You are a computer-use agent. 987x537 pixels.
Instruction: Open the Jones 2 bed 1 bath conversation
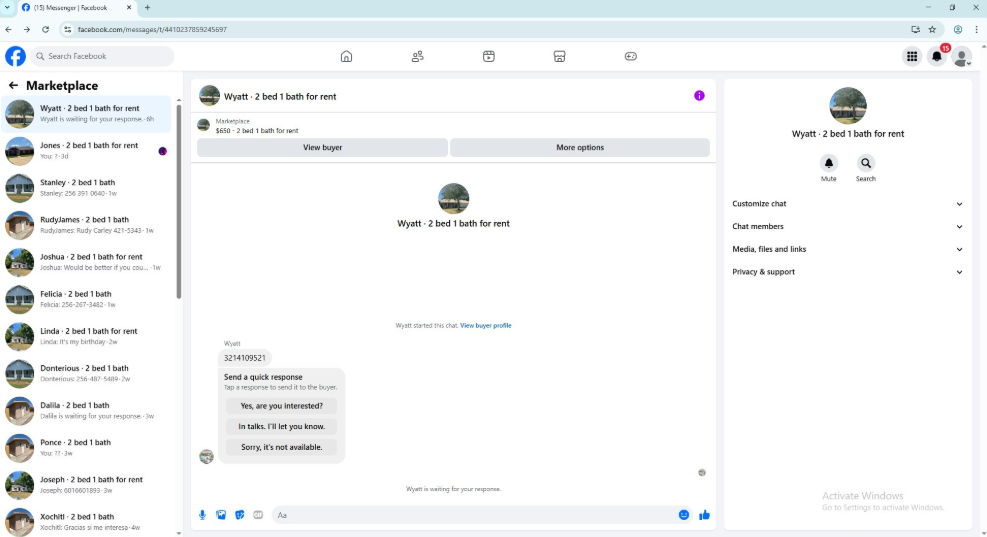point(86,150)
